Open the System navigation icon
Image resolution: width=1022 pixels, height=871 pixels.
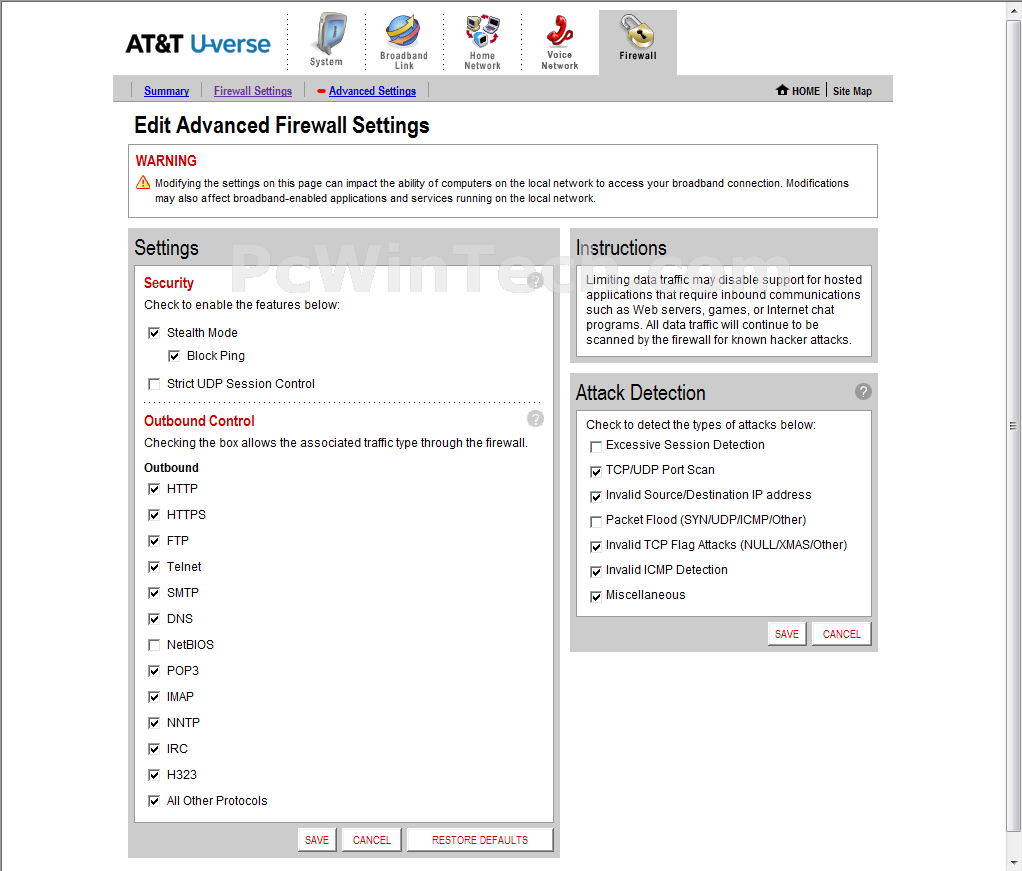pyautogui.click(x=326, y=36)
